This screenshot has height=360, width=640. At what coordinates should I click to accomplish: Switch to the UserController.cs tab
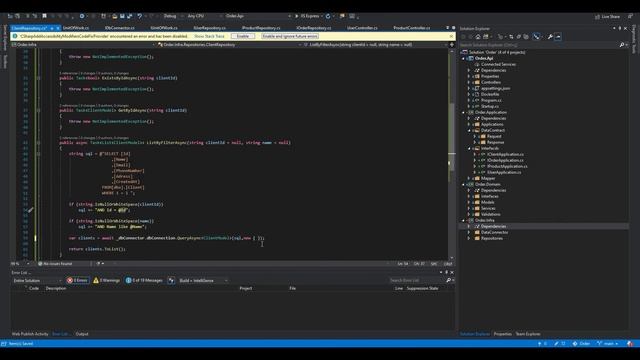click(362, 28)
